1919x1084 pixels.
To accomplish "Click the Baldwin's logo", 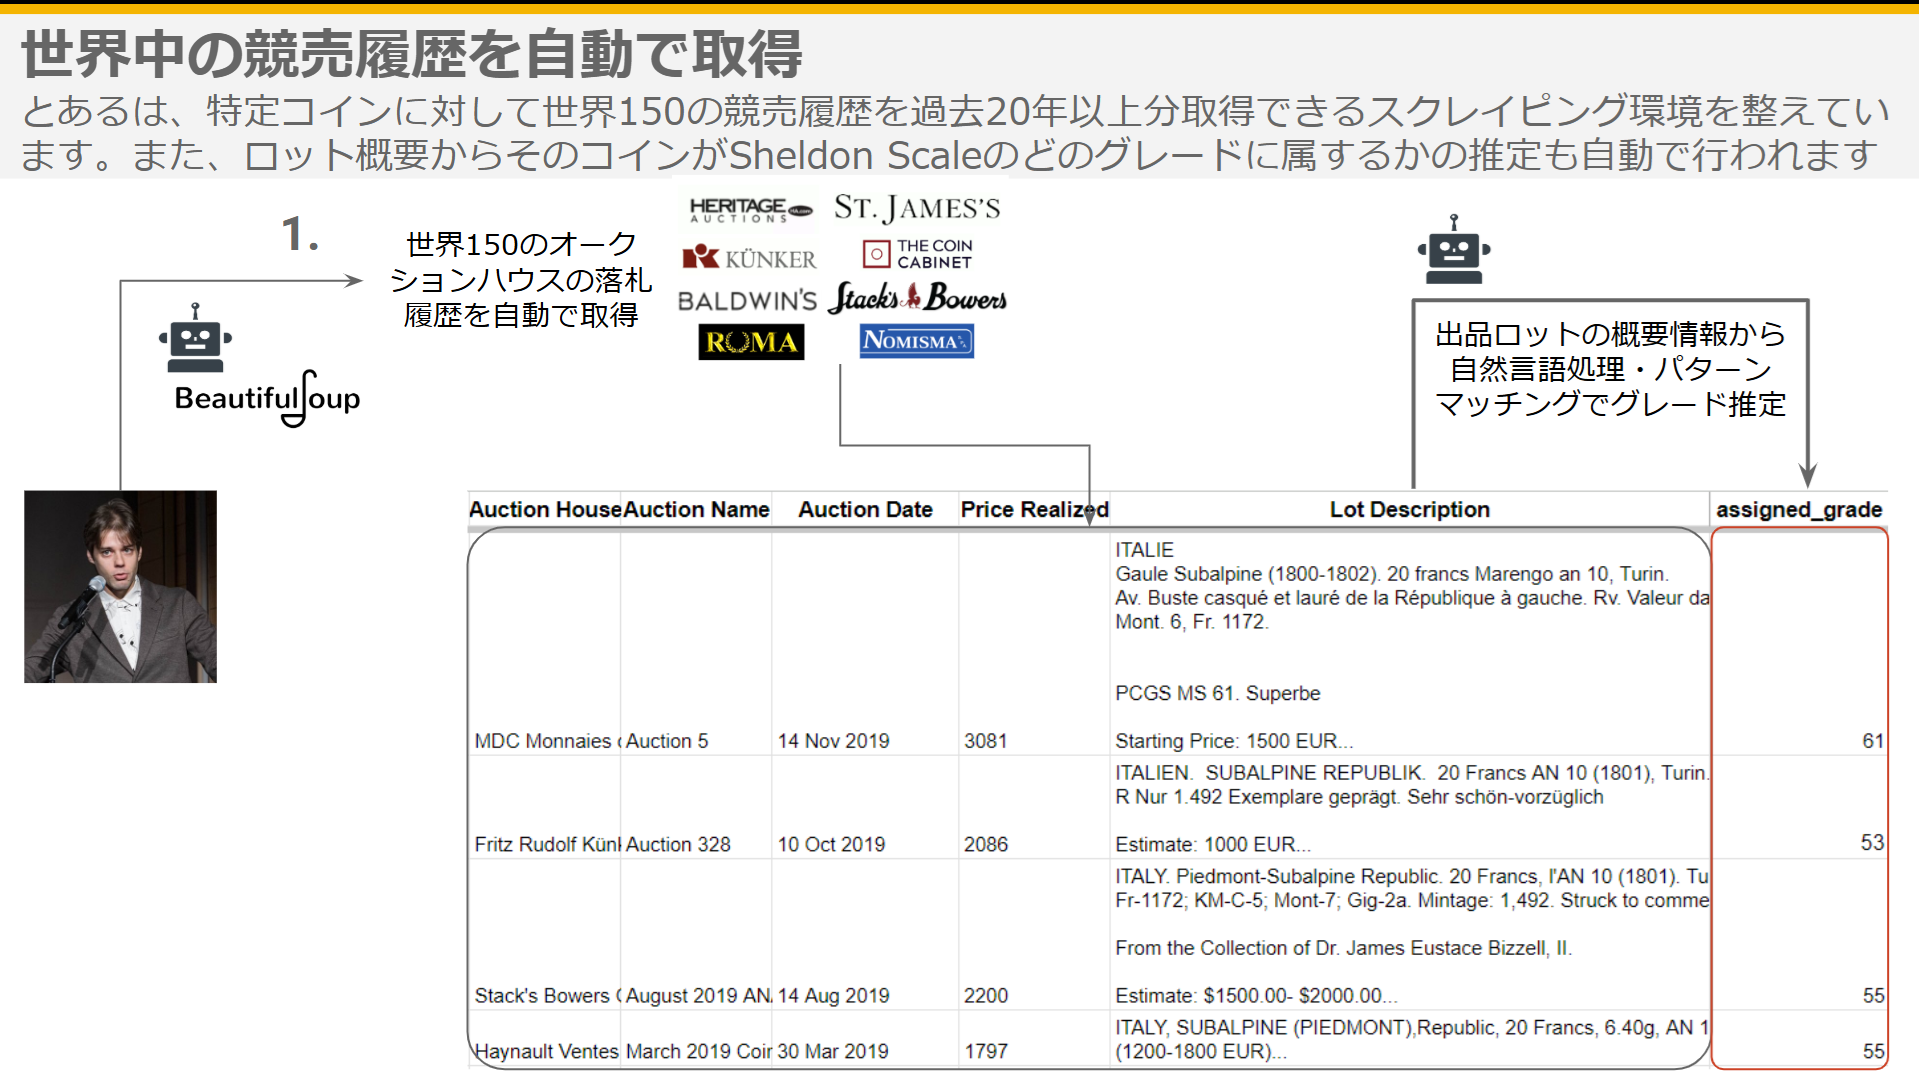I will 747,301.
